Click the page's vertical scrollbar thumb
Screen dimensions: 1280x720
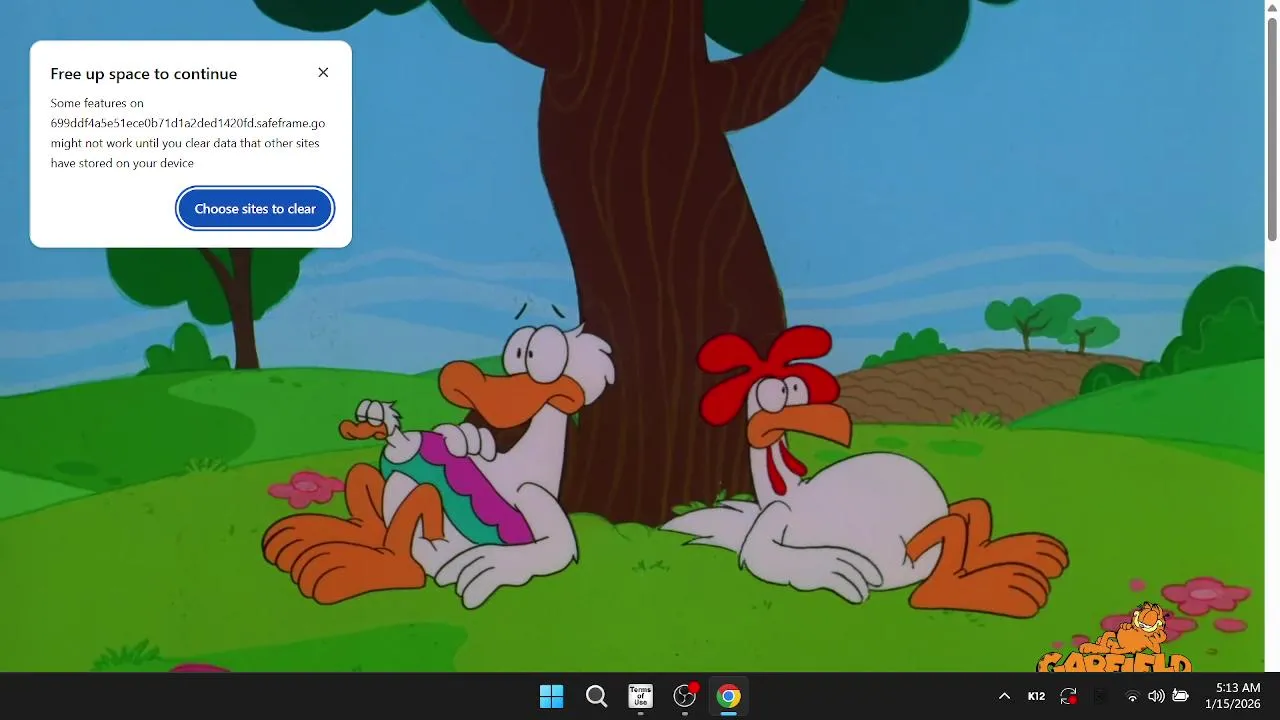tap(1272, 128)
